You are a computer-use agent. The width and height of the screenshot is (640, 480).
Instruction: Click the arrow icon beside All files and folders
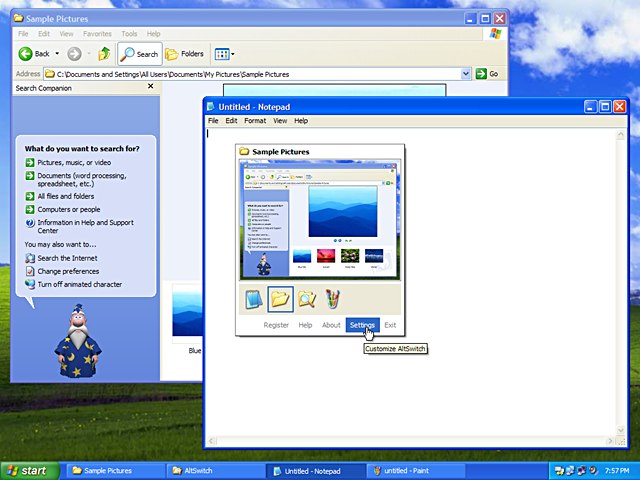click(x=30, y=196)
